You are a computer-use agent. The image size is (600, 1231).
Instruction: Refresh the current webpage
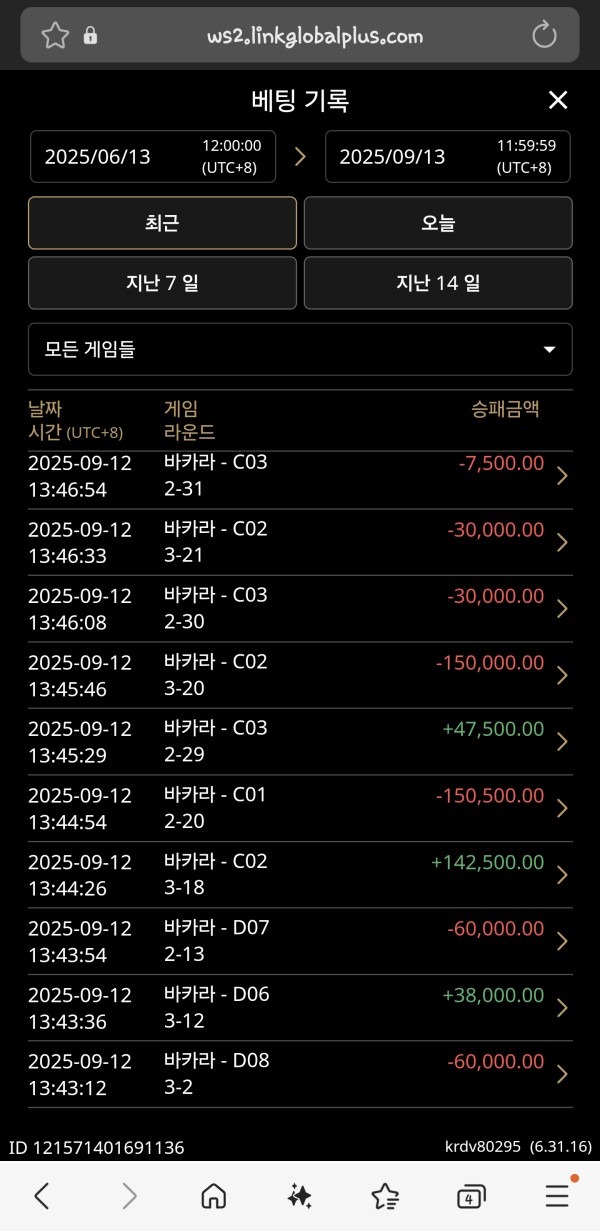pyautogui.click(x=544, y=33)
